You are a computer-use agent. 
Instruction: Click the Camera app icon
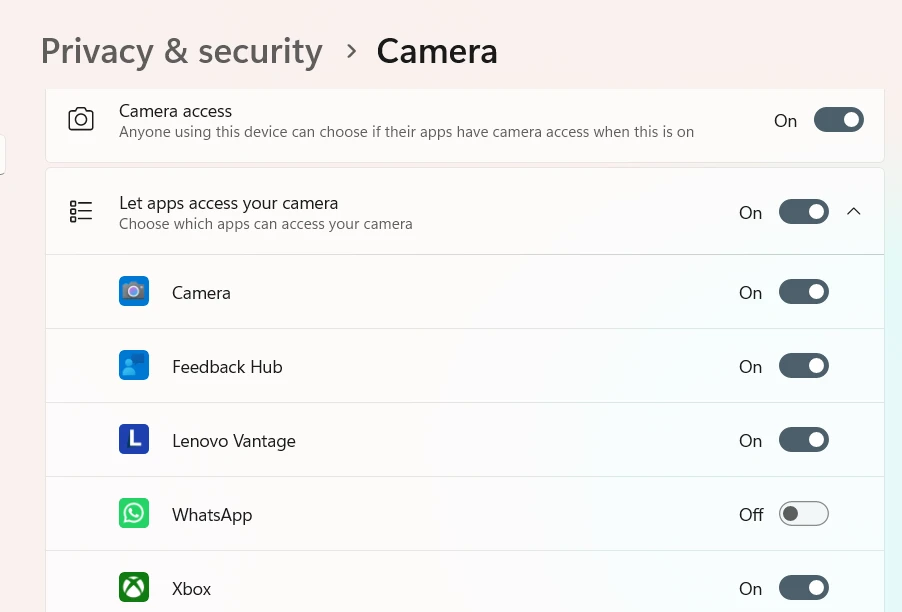(x=134, y=292)
